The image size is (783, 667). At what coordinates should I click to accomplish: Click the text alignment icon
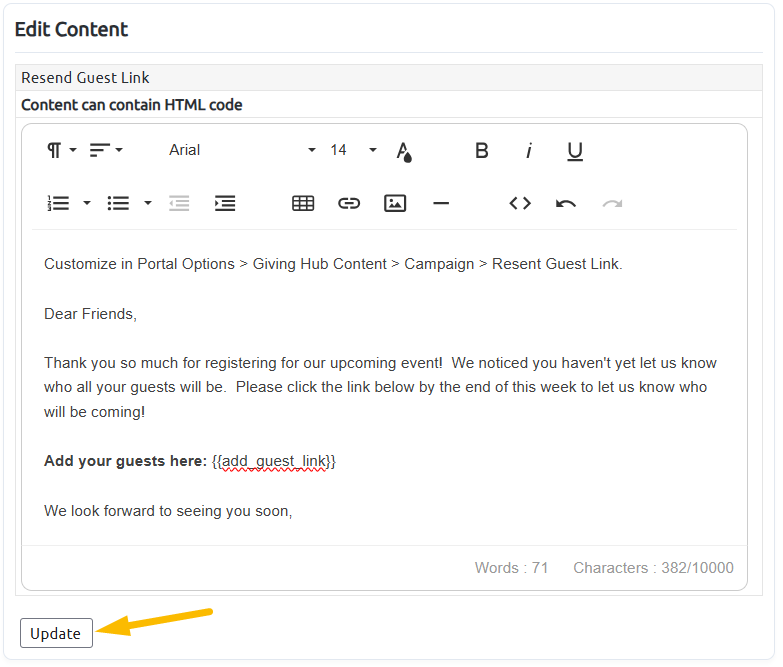[x=99, y=150]
